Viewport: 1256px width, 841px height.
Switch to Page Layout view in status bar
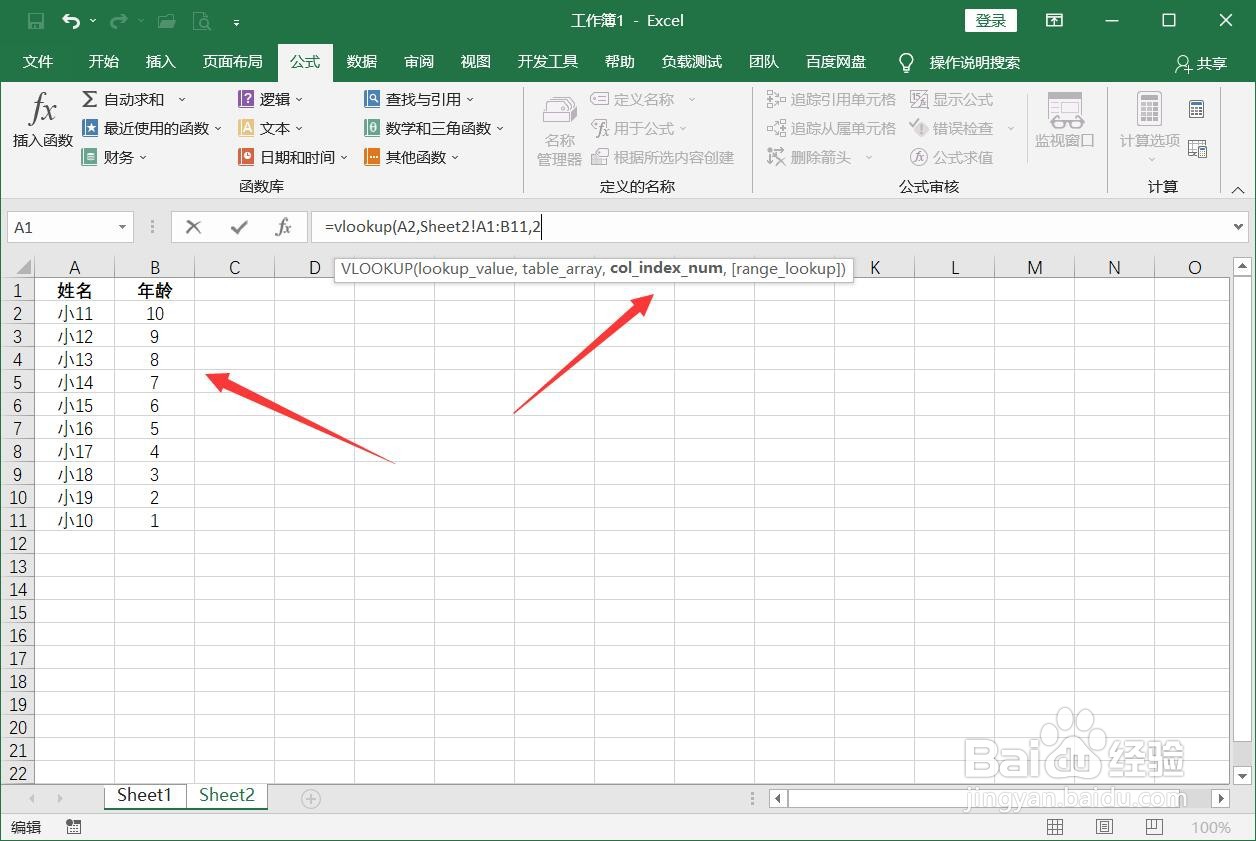coord(1103,827)
